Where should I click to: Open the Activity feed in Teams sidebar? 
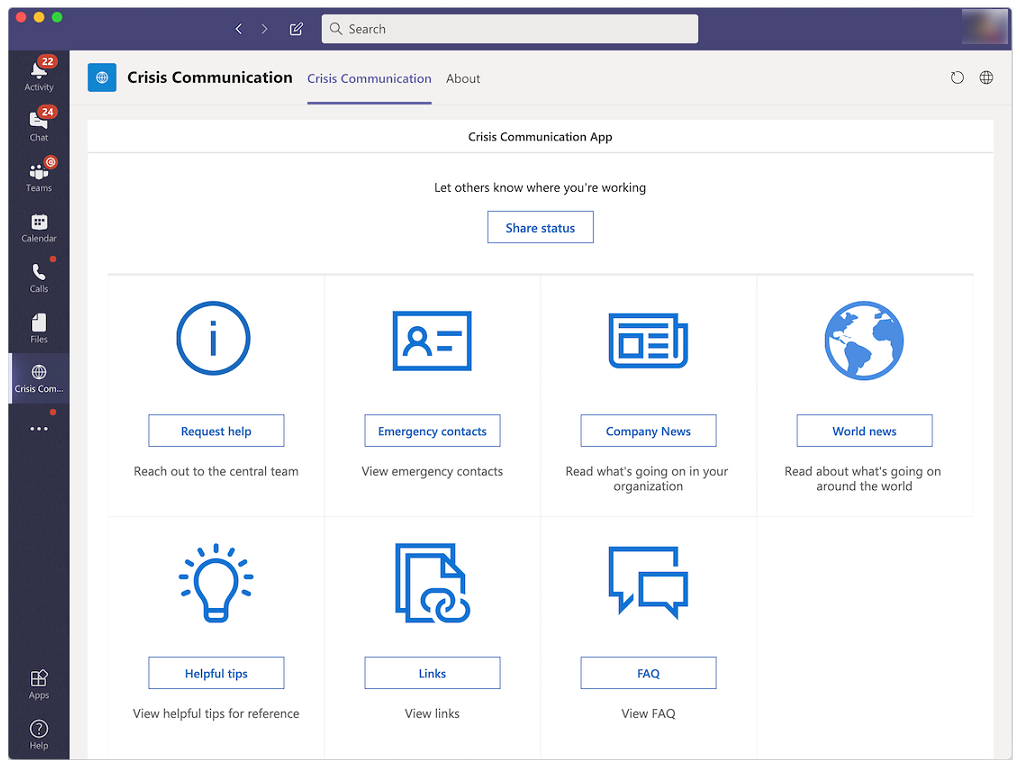coord(38,72)
